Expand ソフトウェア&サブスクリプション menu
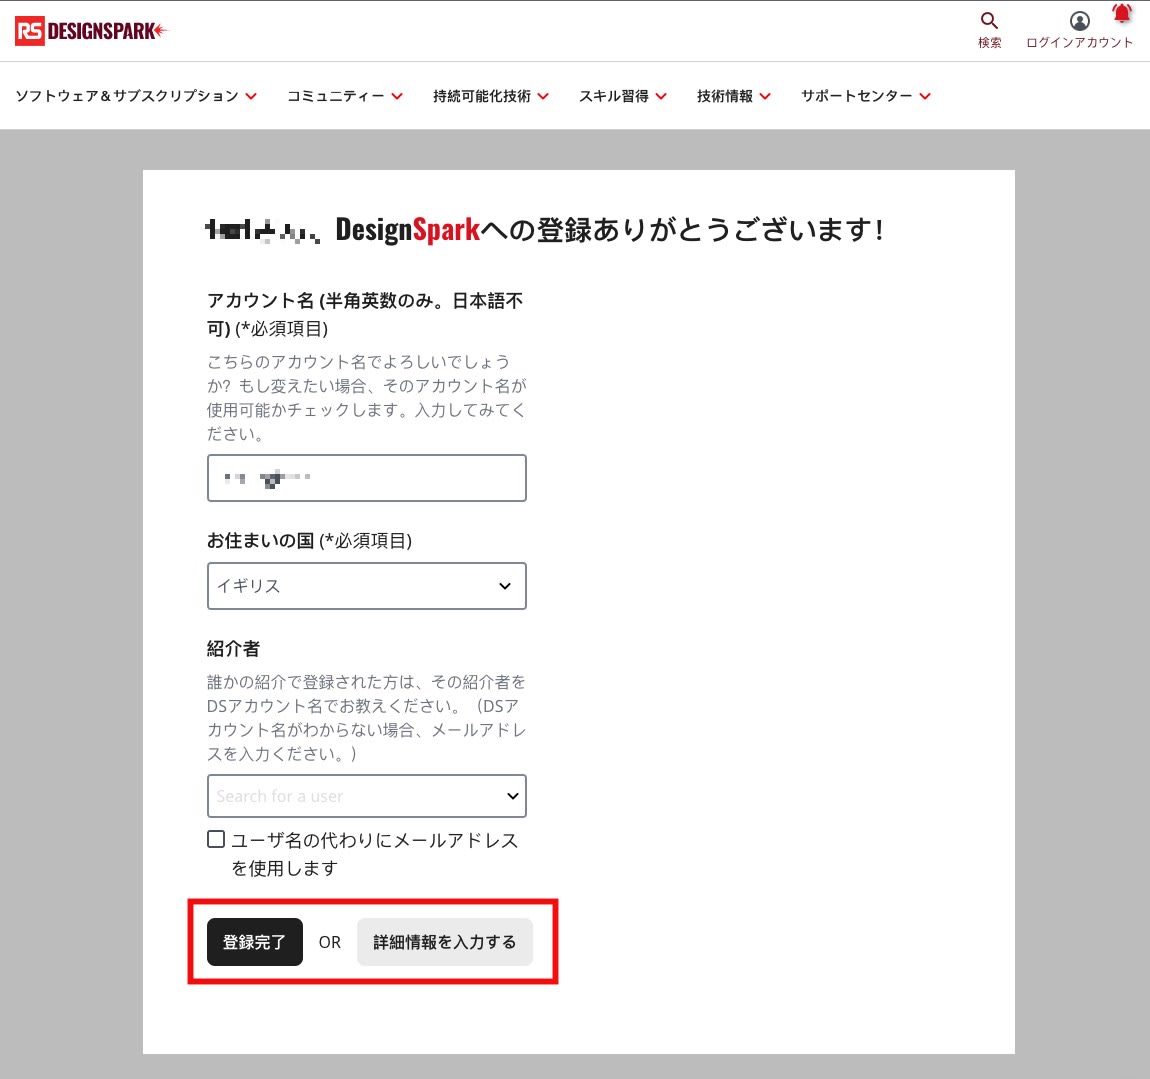Image resolution: width=1150 pixels, height=1079 pixels. click(x=136, y=96)
